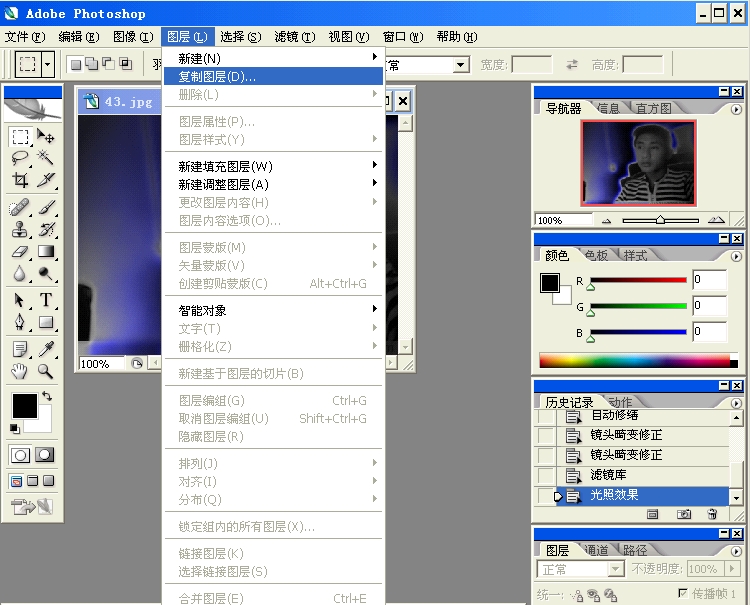Switch to the 直方图 tab
This screenshot has width=750, height=605.
click(x=653, y=109)
